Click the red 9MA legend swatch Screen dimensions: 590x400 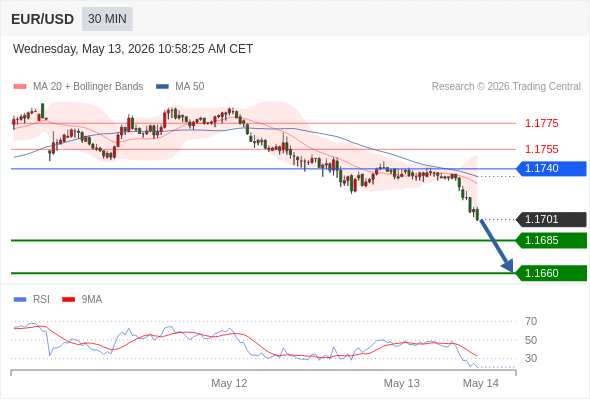tap(68, 300)
